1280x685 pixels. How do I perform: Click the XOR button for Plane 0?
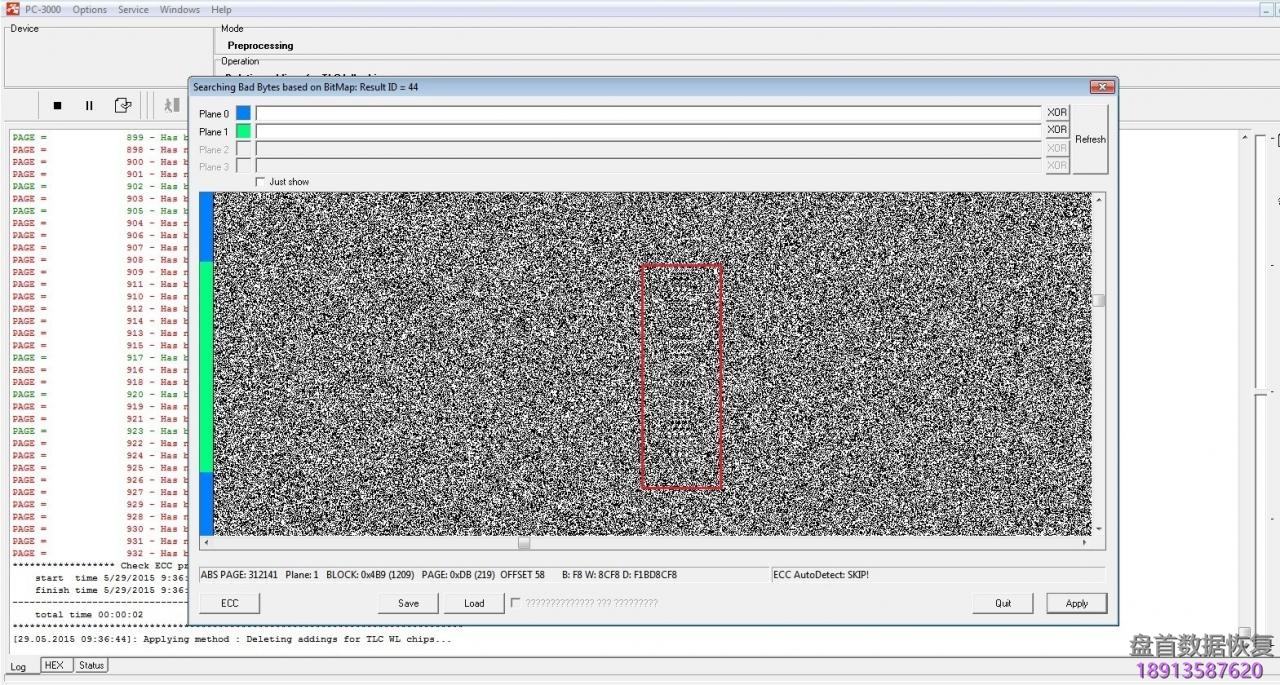click(x=1057, y=113)
